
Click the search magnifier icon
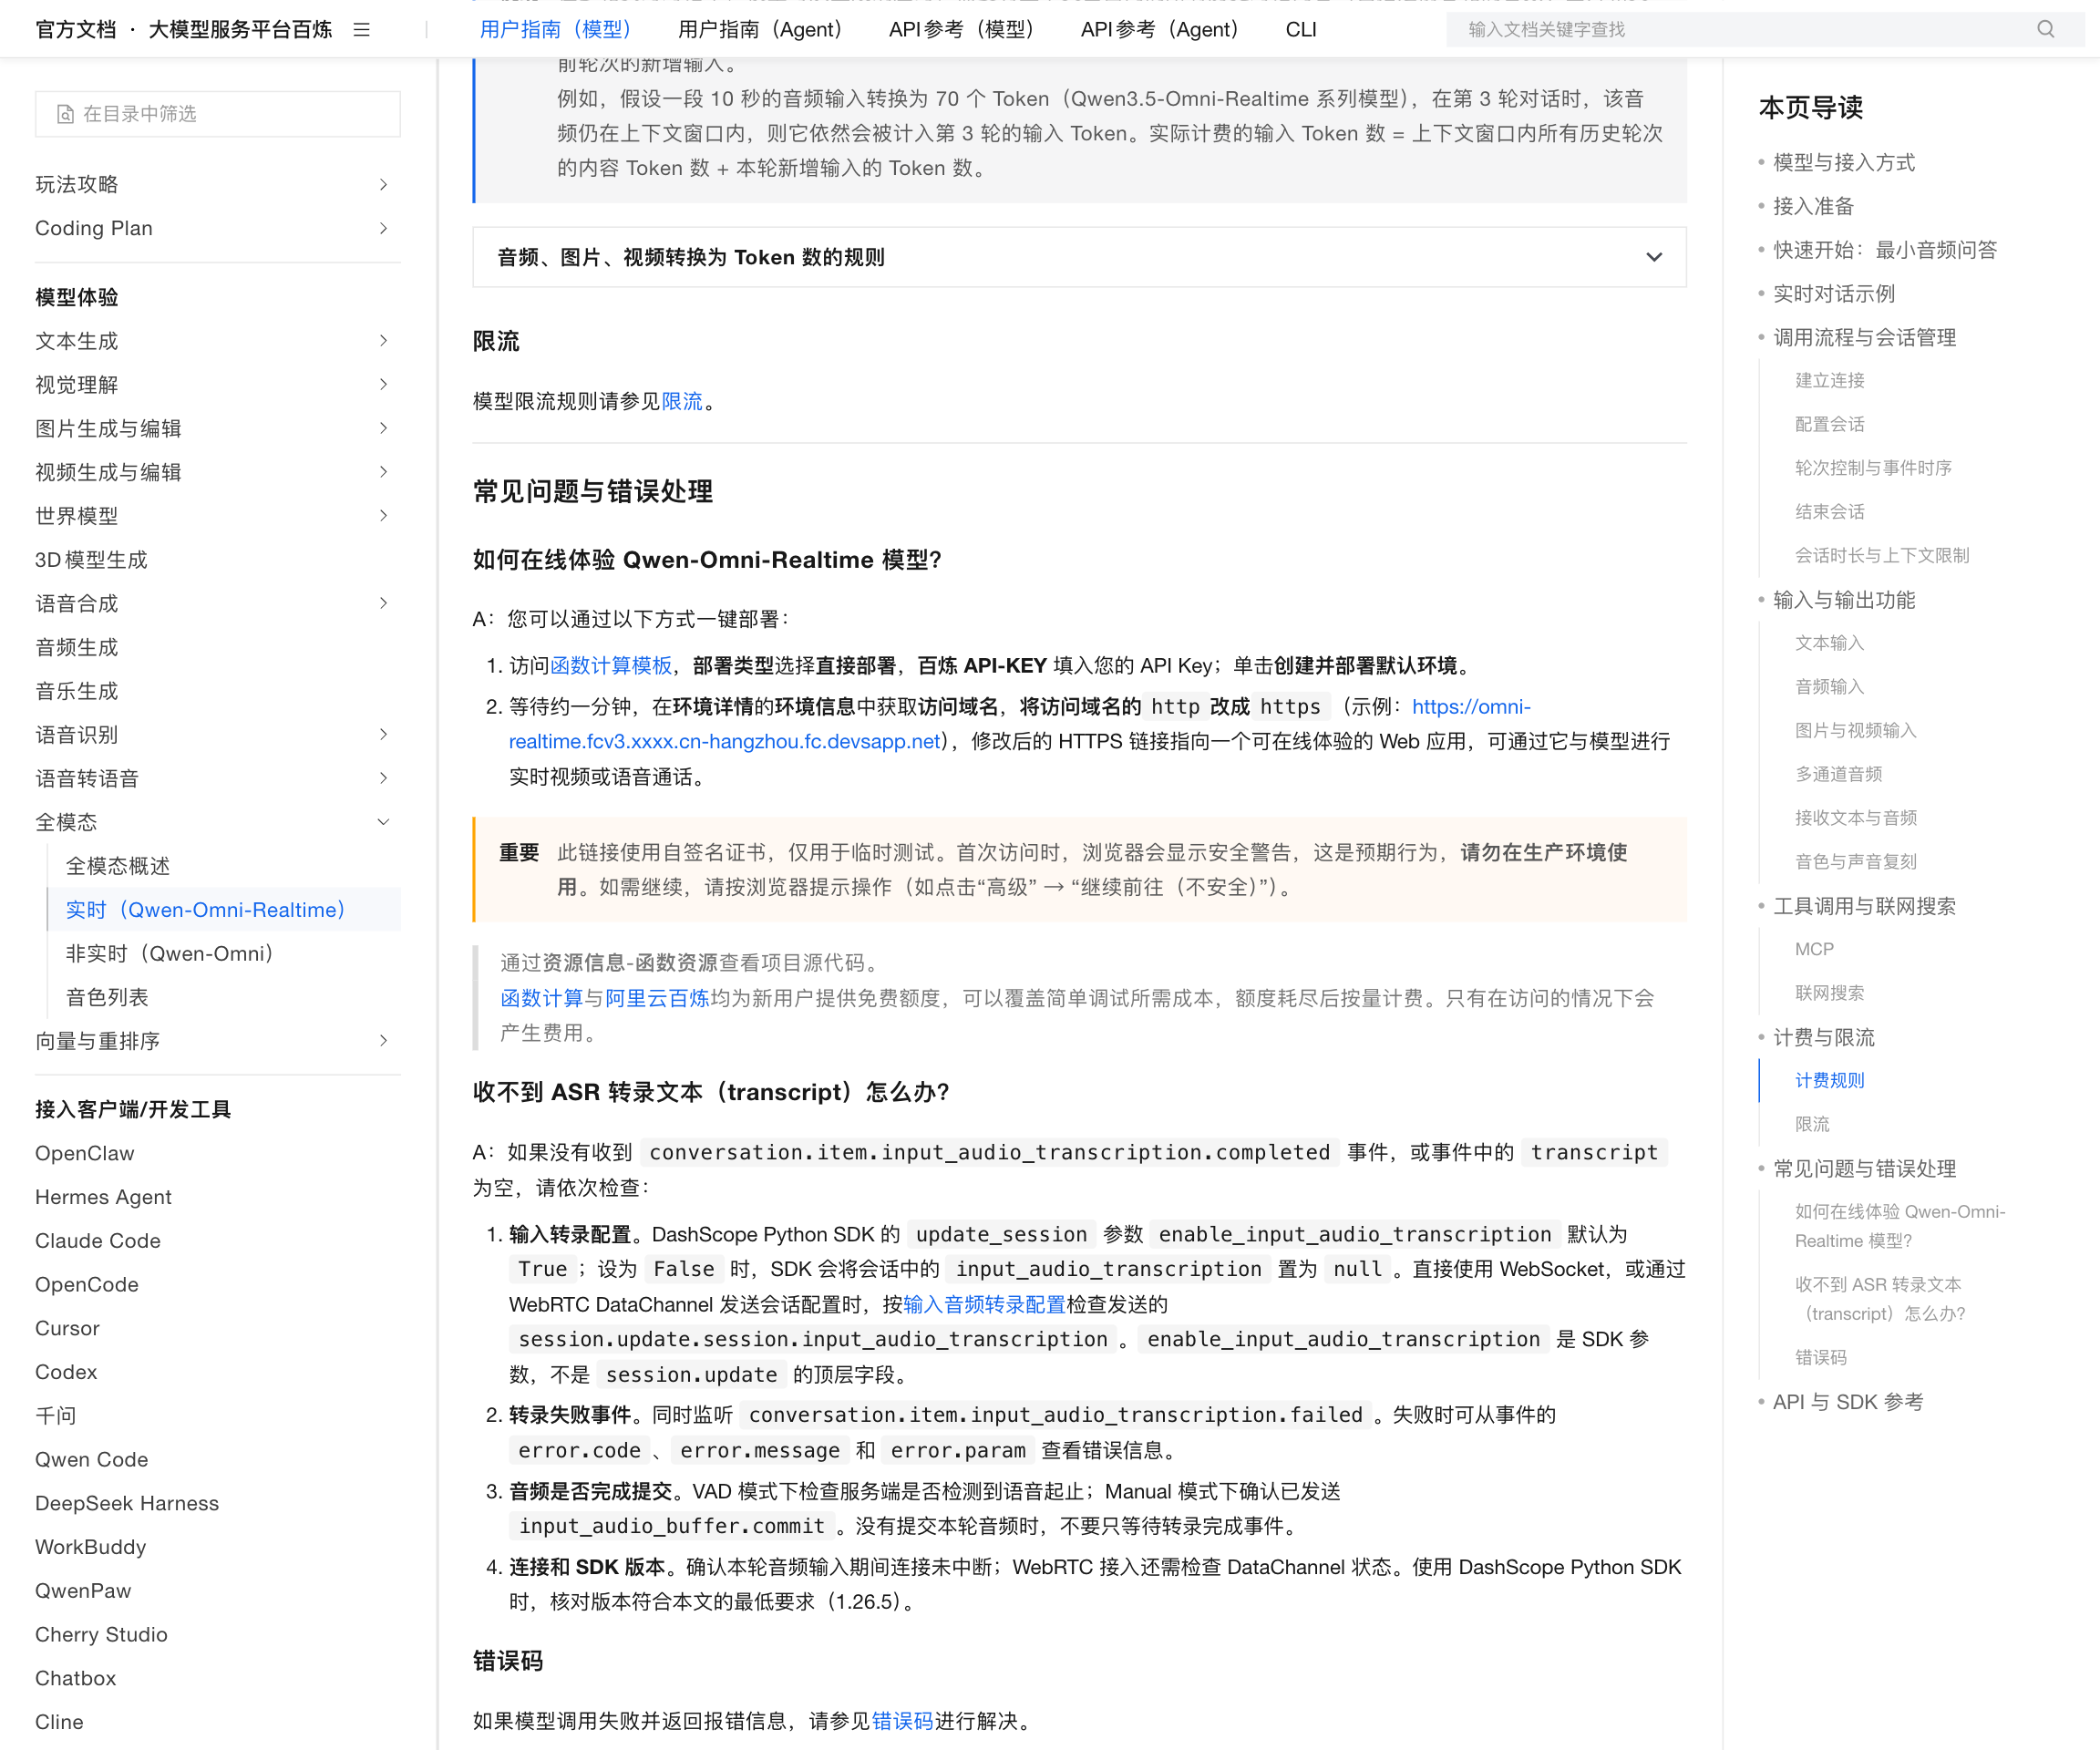[2045, 30]
